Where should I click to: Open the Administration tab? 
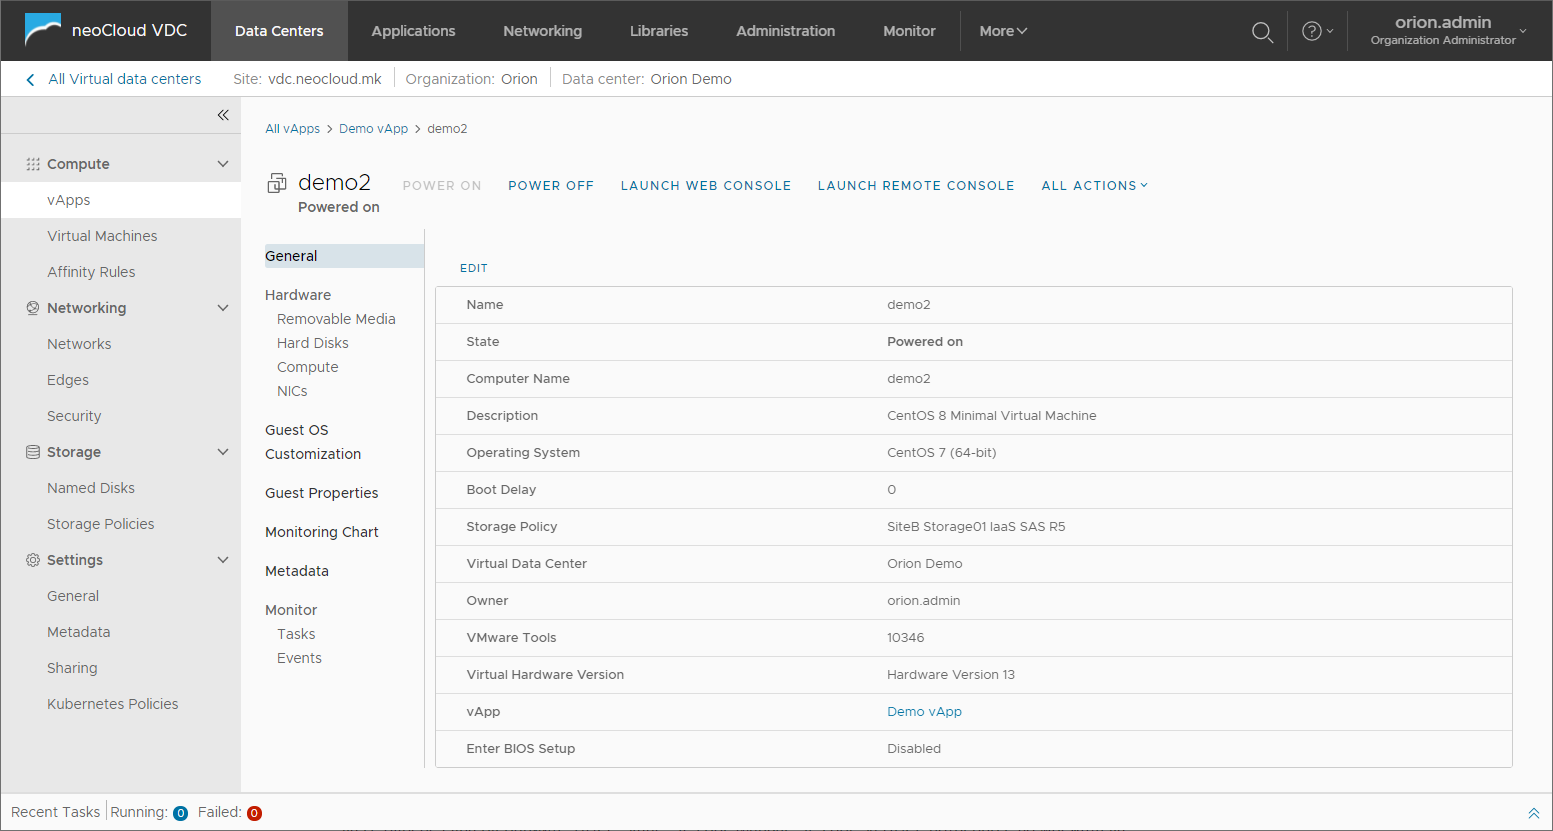coord(785,31)
